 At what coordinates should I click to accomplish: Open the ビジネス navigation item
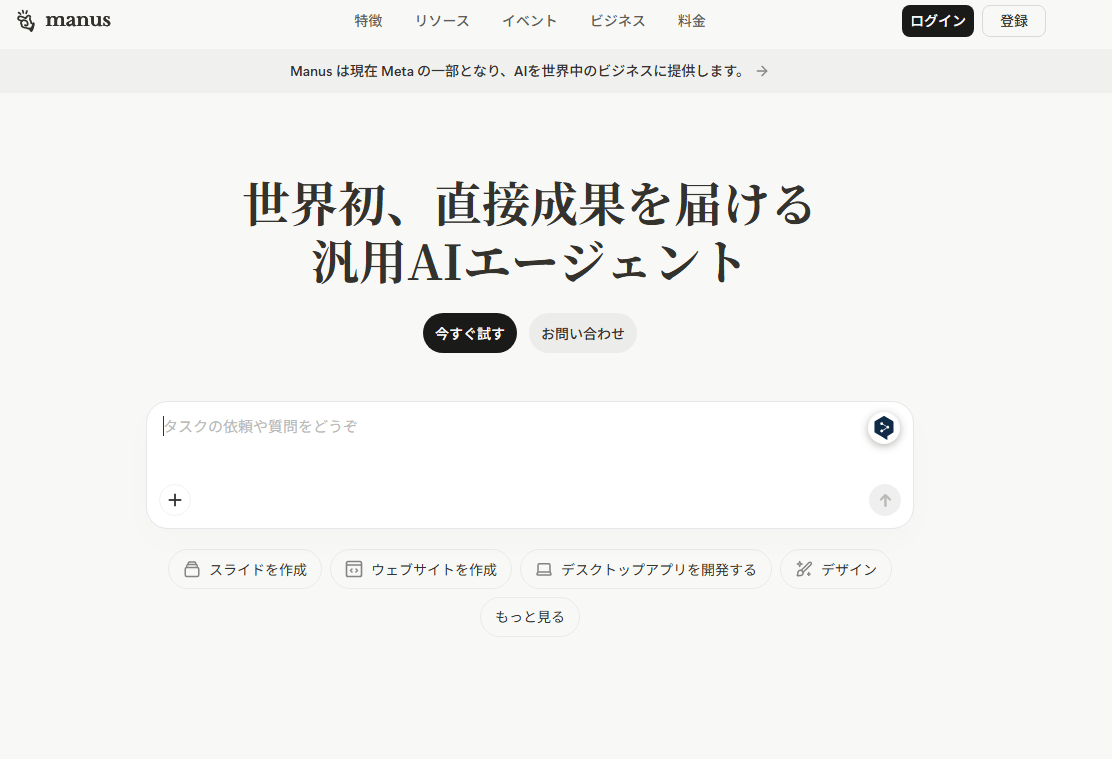point(617,21)
